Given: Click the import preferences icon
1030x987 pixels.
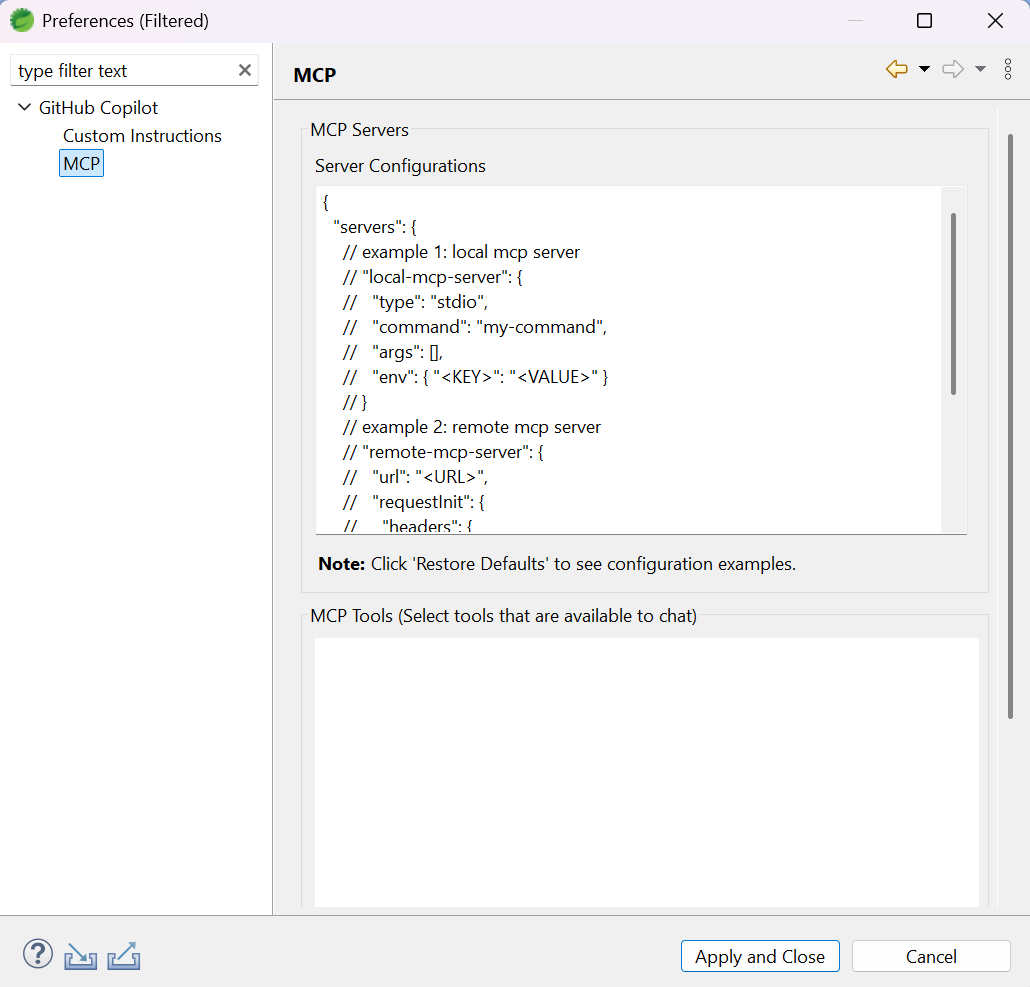Looking at the screenshot, I should pyautogui.click(x=80, y=955).
